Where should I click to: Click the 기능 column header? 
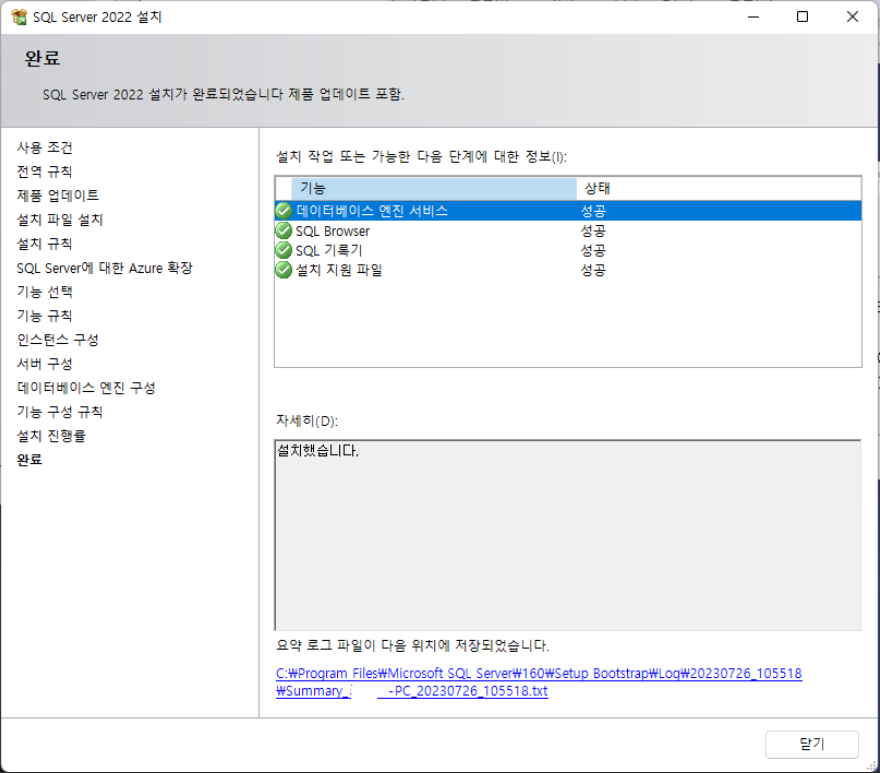[x=434, y=189]
